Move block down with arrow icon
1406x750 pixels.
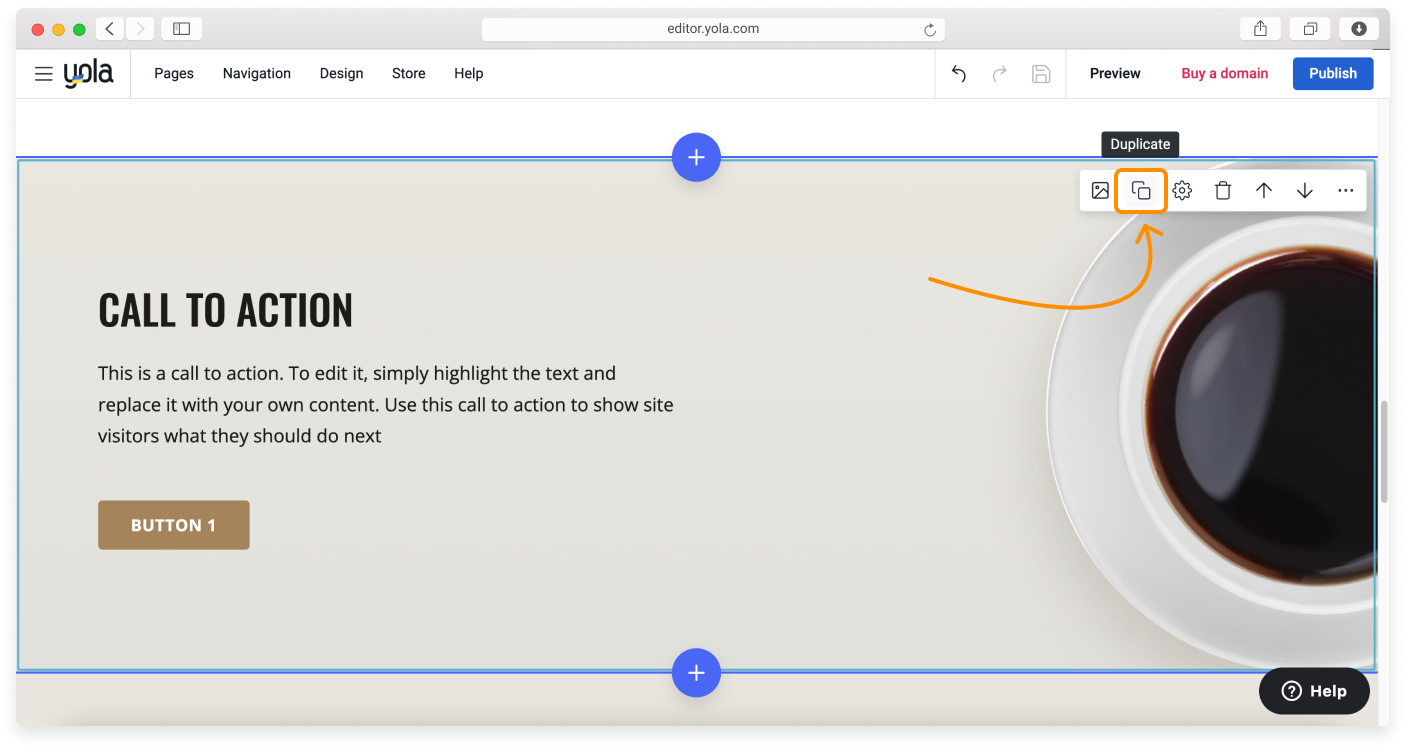(x=1305, y=190)
